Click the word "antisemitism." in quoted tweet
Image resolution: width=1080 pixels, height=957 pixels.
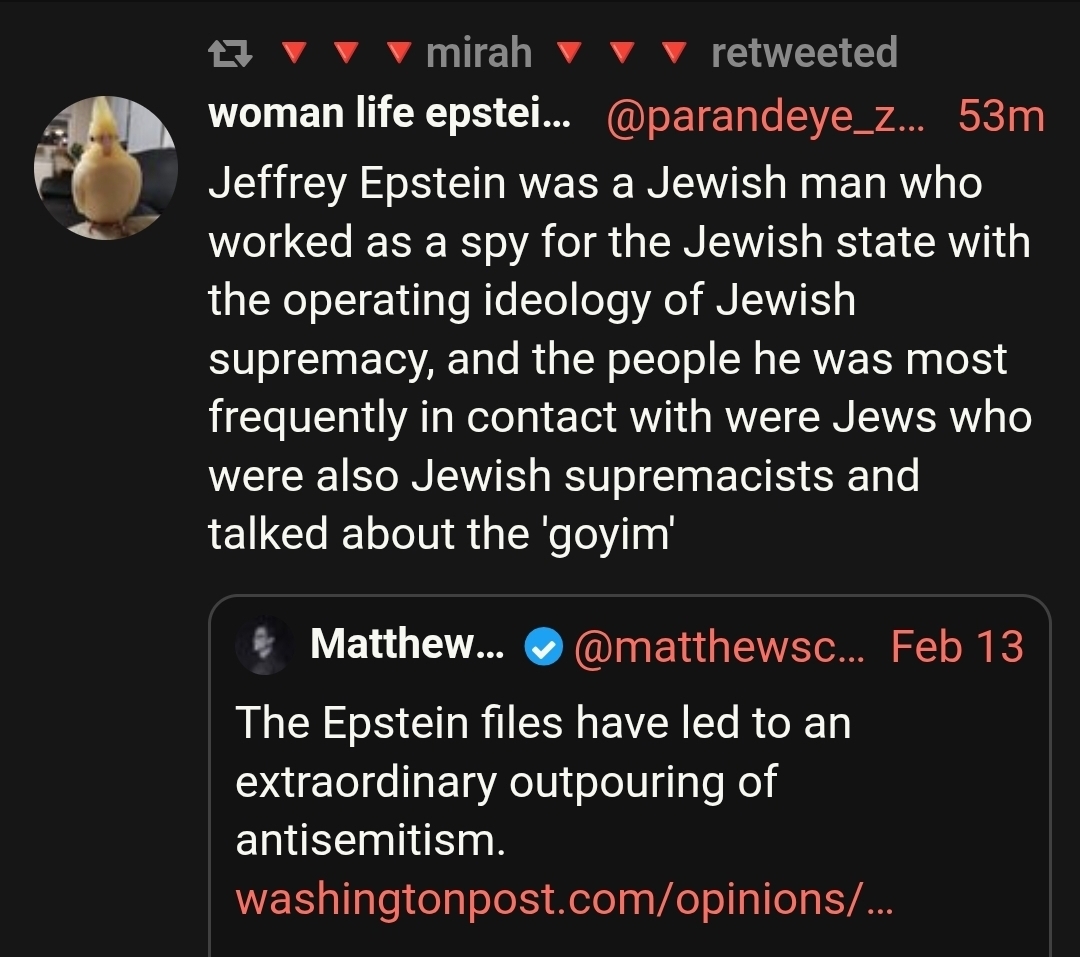tap(370, 840)
